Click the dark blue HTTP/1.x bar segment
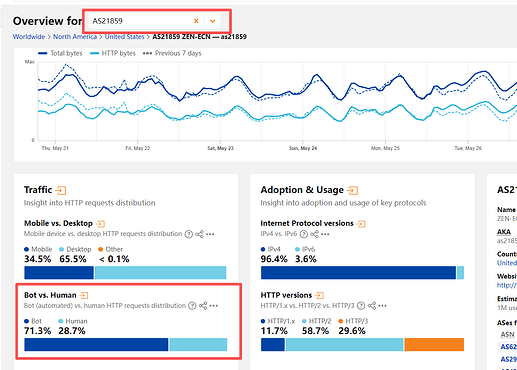The height and width of the screenshot is (370, 517). click(273, 345)
